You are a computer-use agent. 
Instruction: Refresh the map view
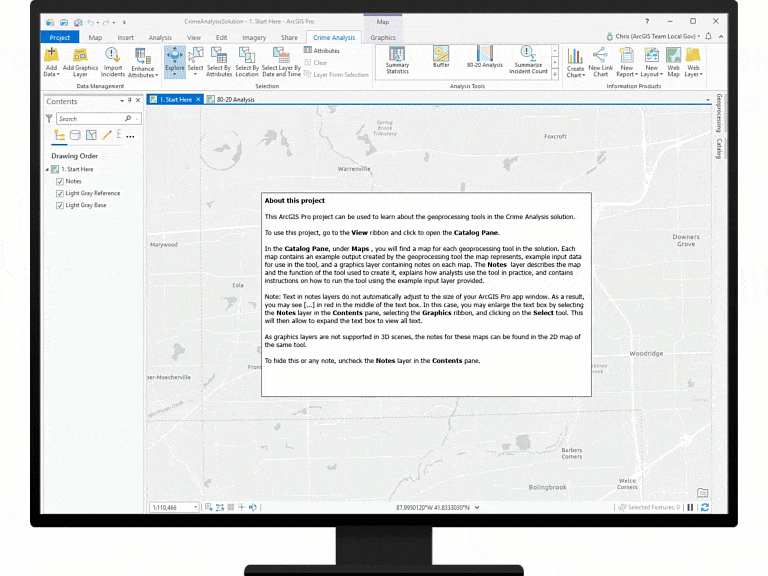tap(705, 507)
